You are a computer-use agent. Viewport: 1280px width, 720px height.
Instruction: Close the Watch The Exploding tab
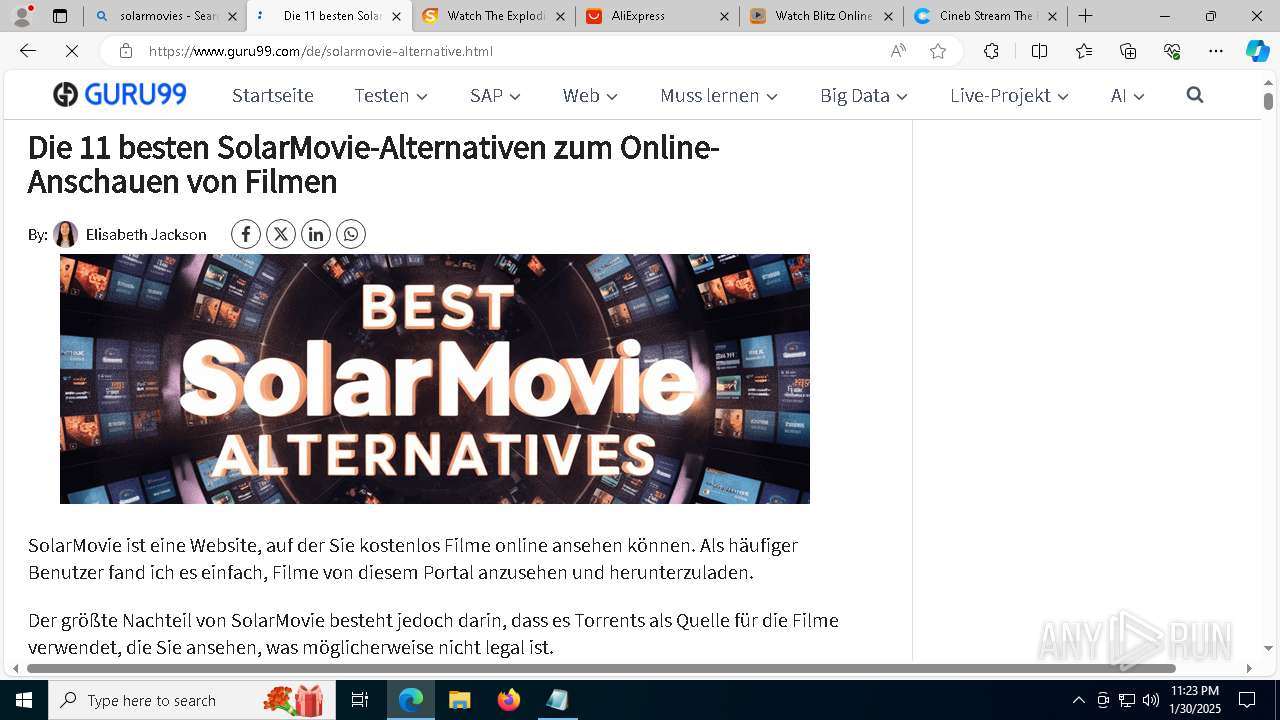coord(560,16)
